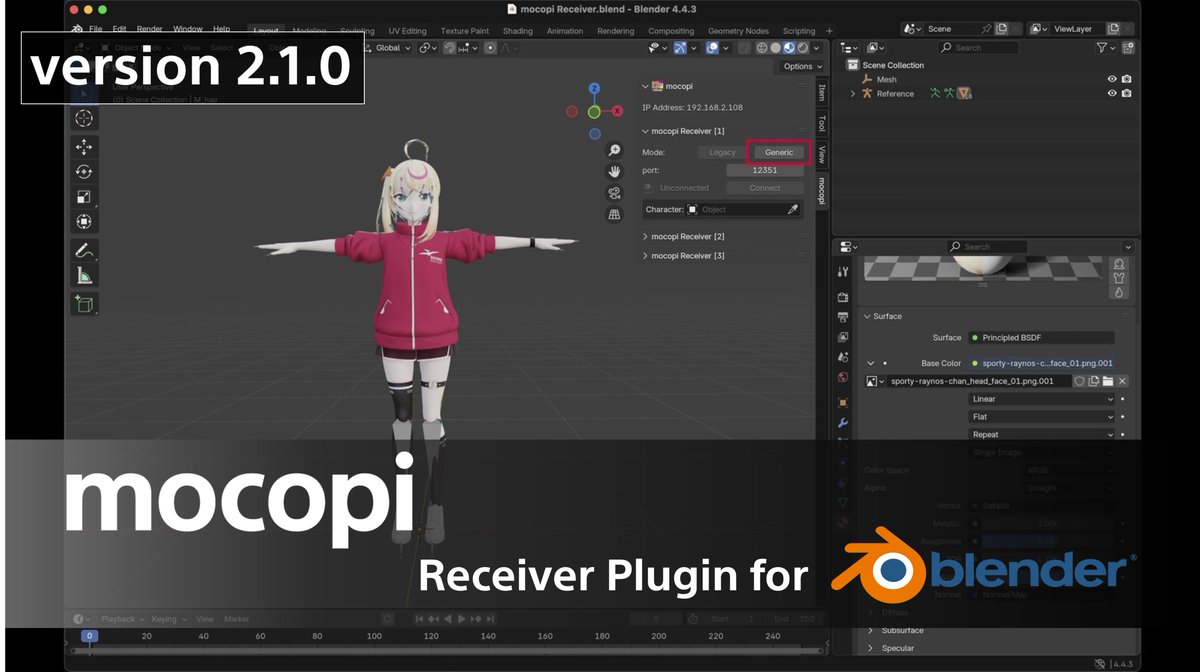Click the Connect button

[765, 188]
